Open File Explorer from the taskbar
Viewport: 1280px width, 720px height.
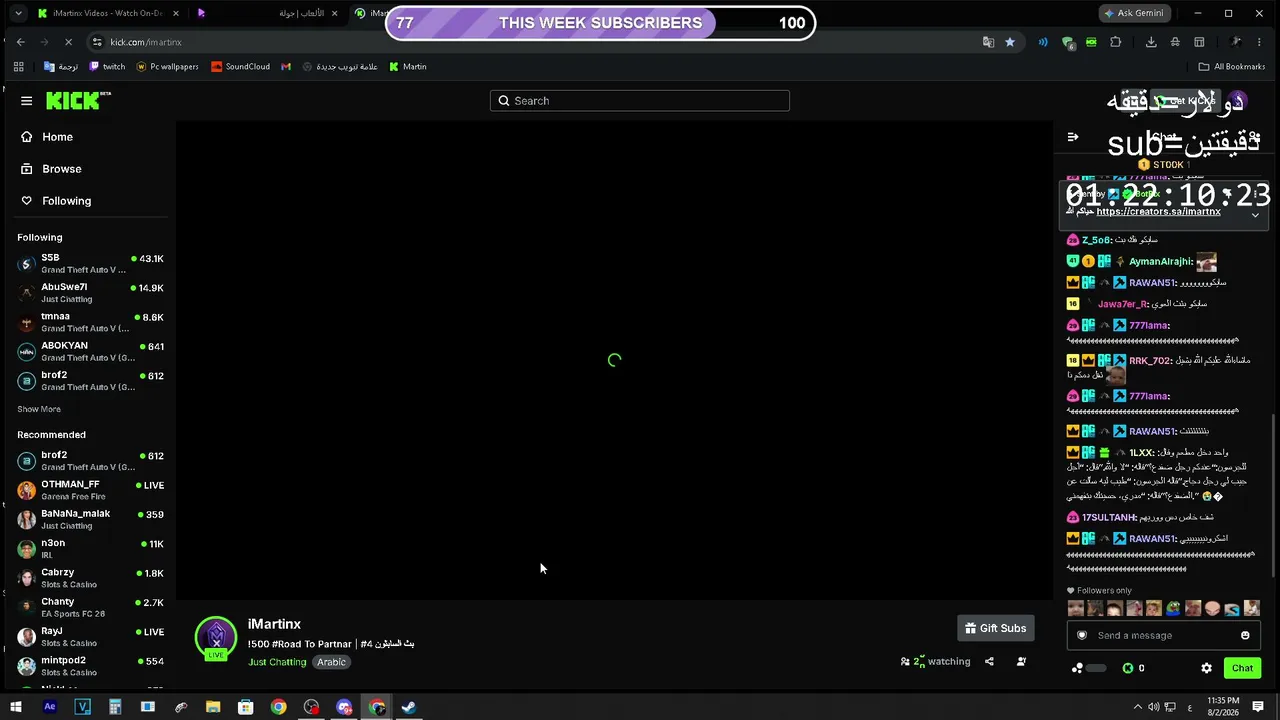pos(213,707)
